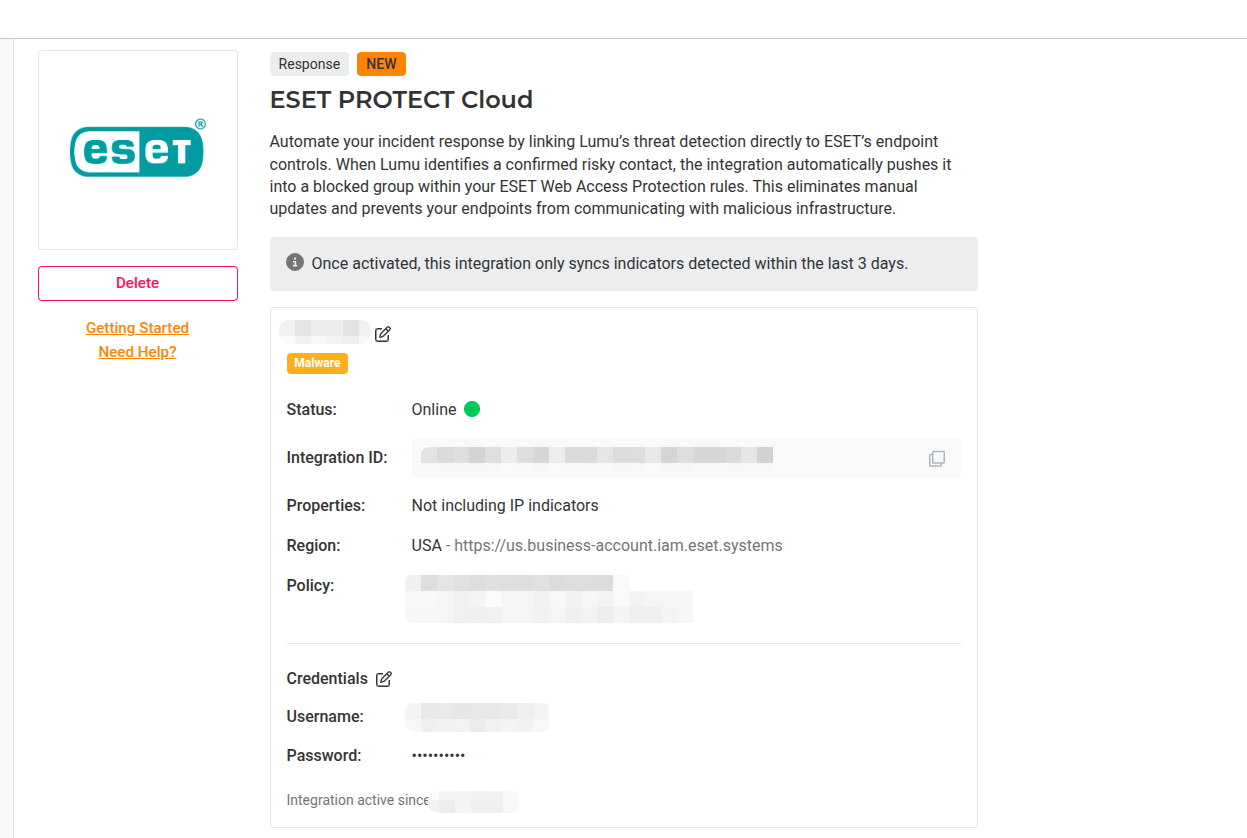Screen dimensions: 1247x838
Task: Click the 'Credentials' section heading
Action: tap(327, 679)
